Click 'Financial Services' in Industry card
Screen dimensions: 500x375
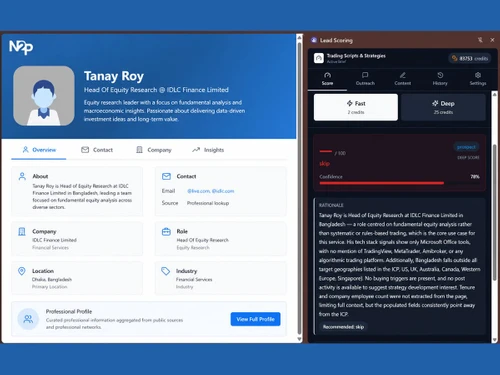pos(194,280)
